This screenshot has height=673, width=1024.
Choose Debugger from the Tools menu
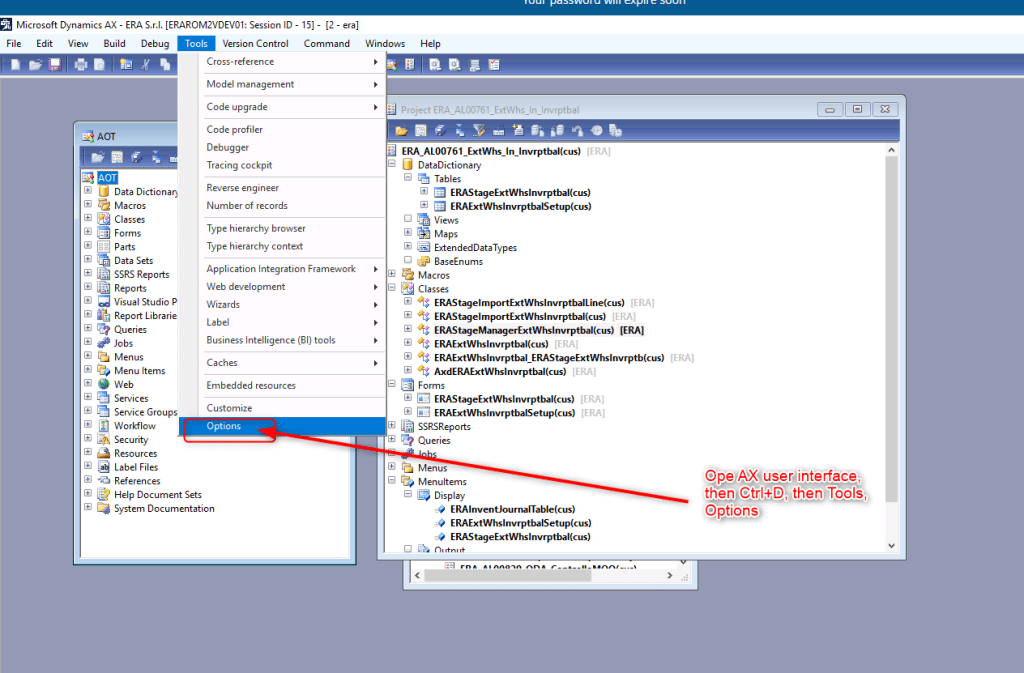(x=227, y=147)
